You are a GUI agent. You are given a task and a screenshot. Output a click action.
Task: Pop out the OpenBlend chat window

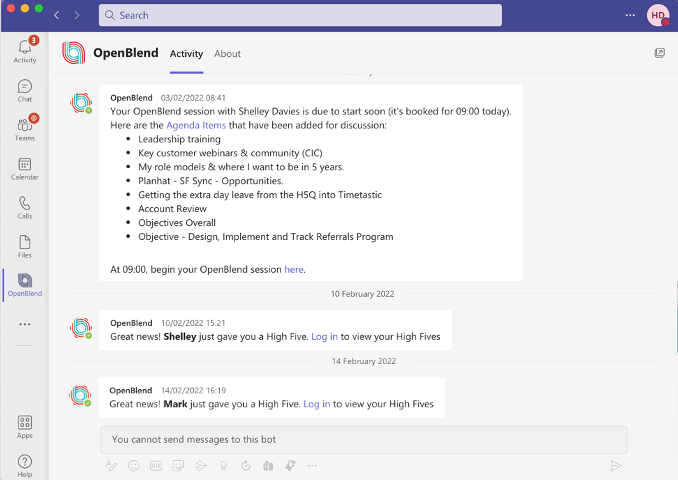point(659,53)
